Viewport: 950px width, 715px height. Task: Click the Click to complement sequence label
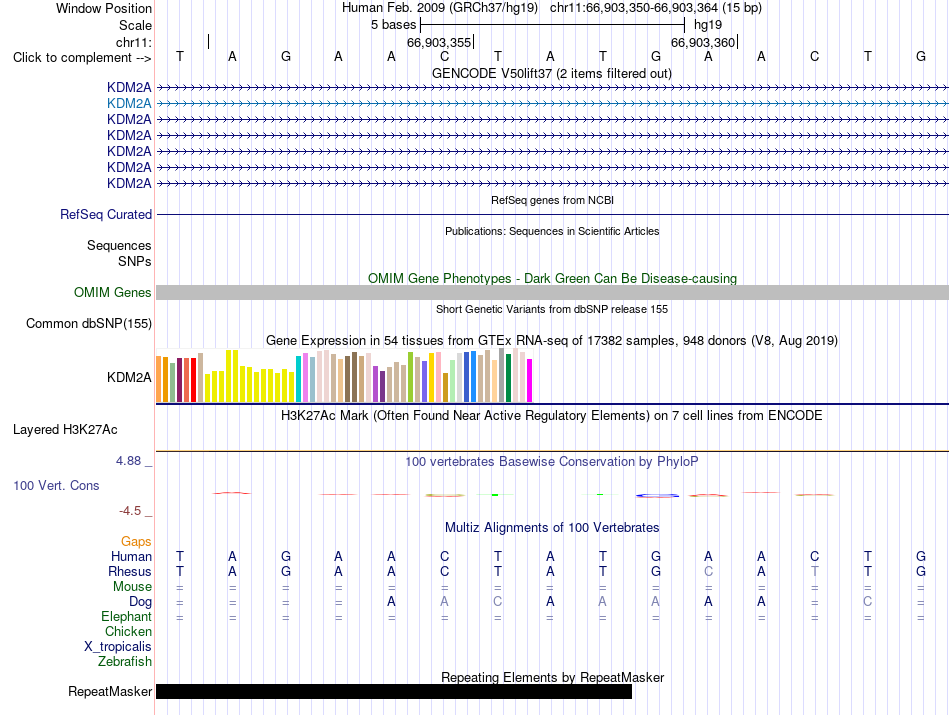pyautogui.click(x=82, y=58)
